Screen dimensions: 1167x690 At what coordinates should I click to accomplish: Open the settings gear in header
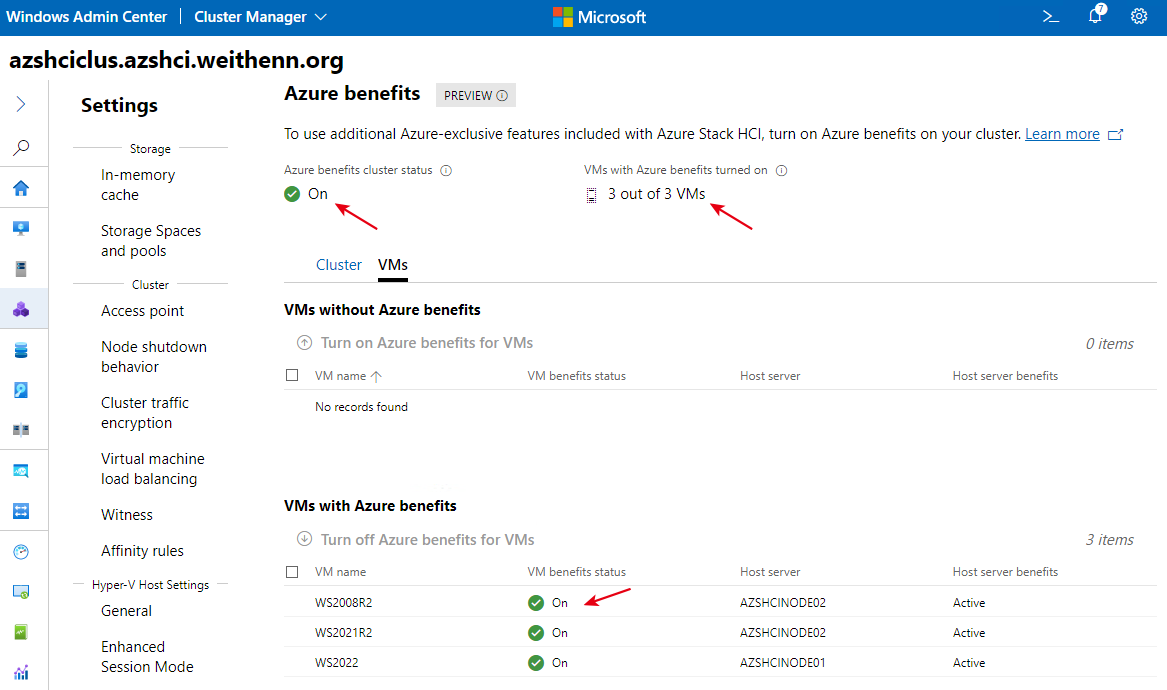click(1139, 16)
